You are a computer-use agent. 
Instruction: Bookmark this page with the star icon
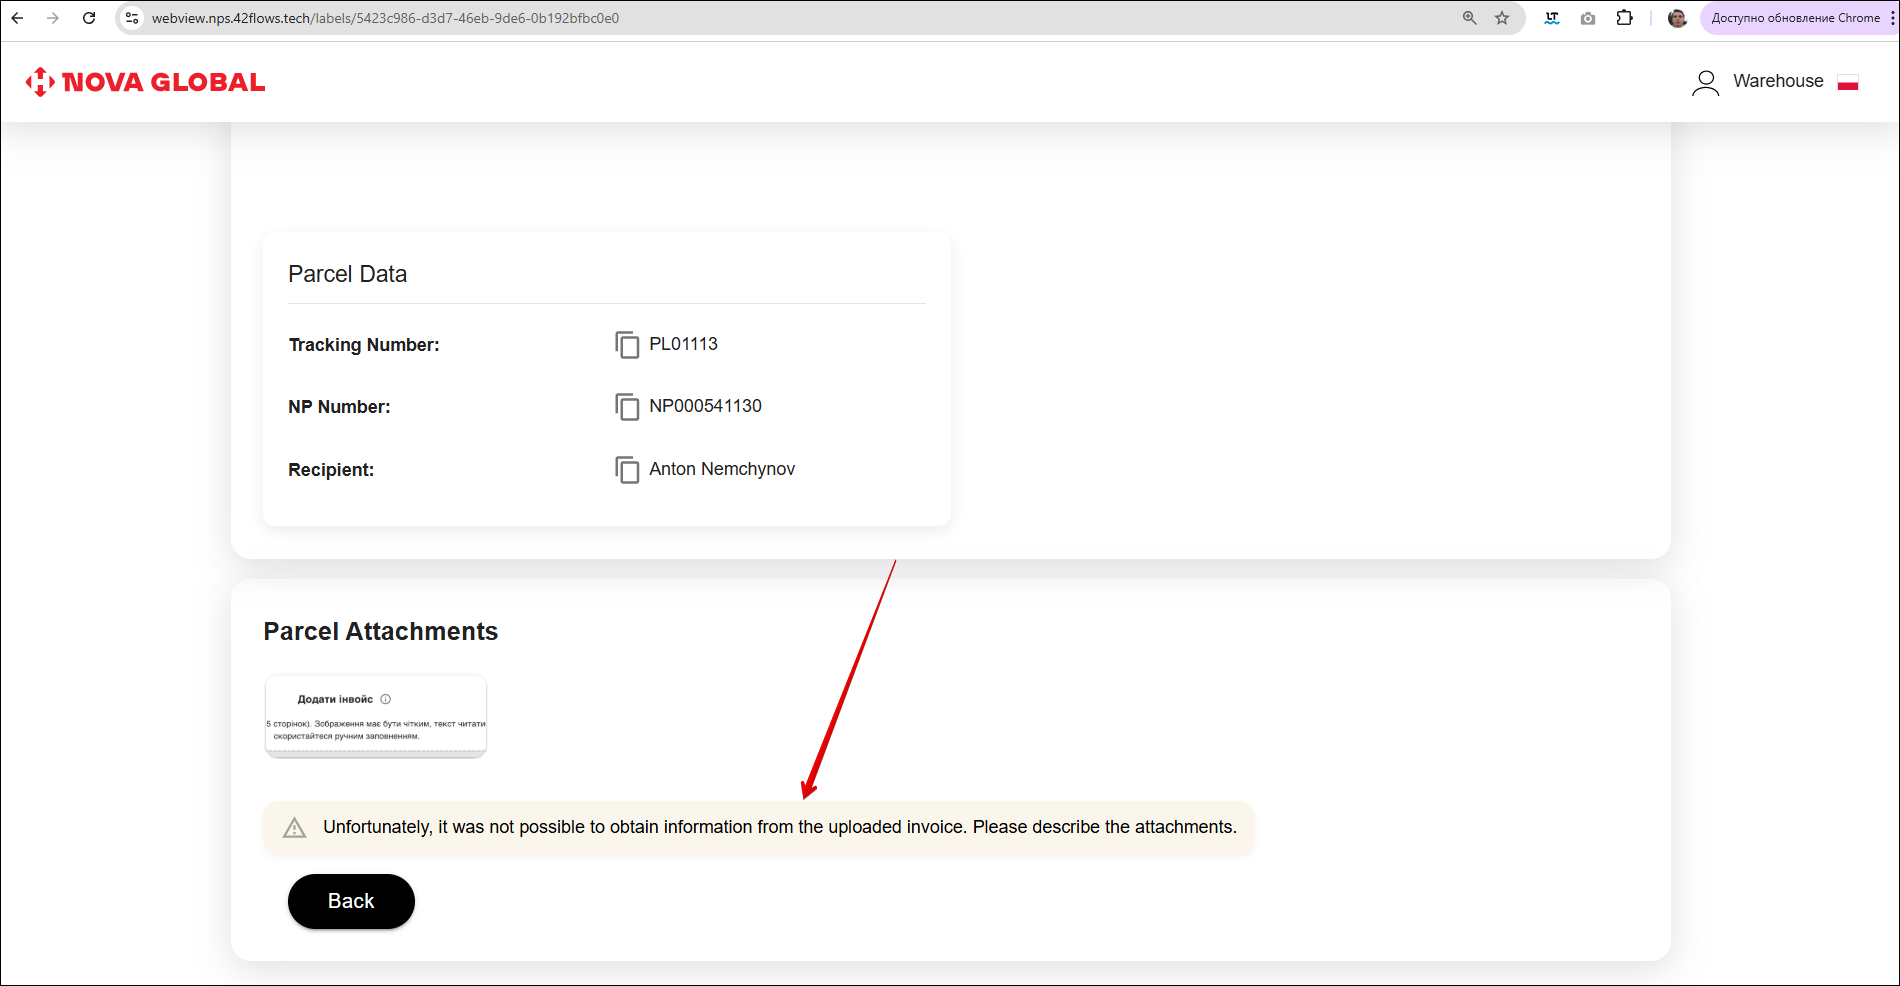click(1502, 18)
